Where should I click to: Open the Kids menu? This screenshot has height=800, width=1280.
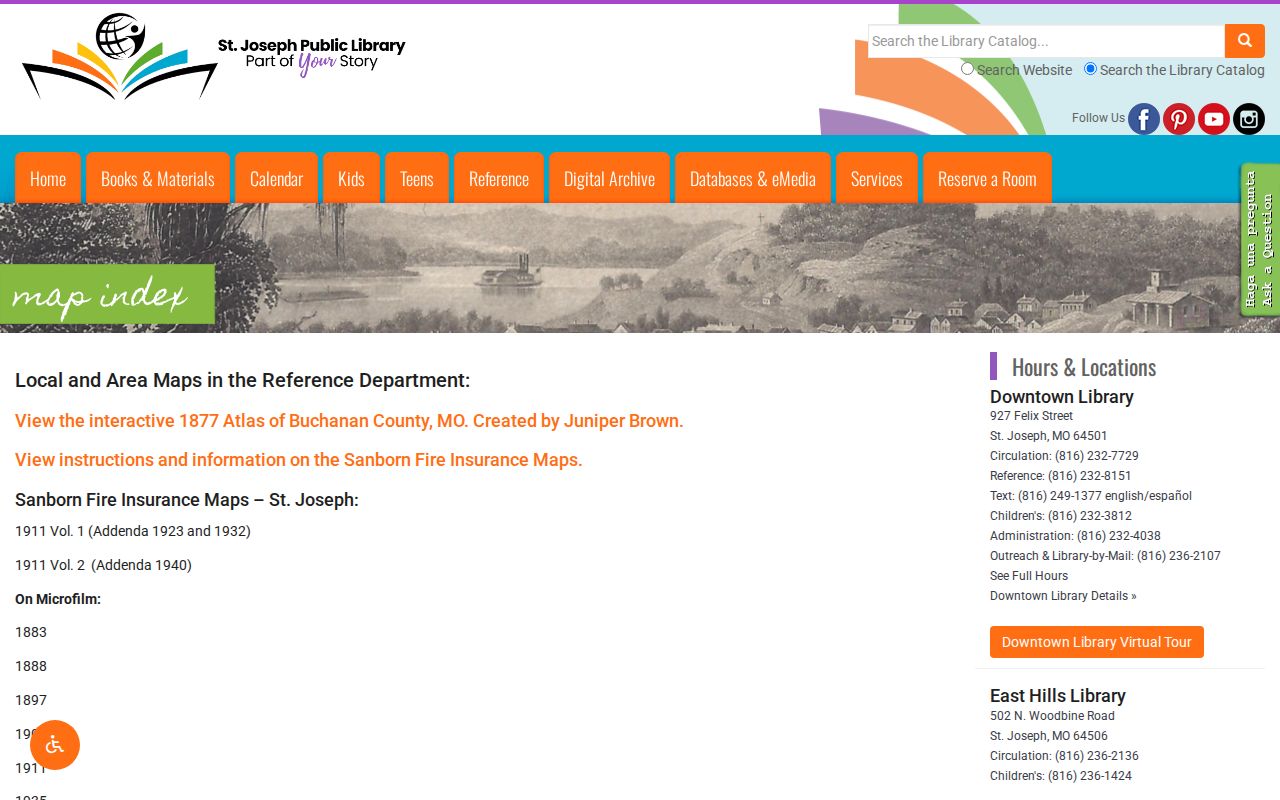coord(351,178)
